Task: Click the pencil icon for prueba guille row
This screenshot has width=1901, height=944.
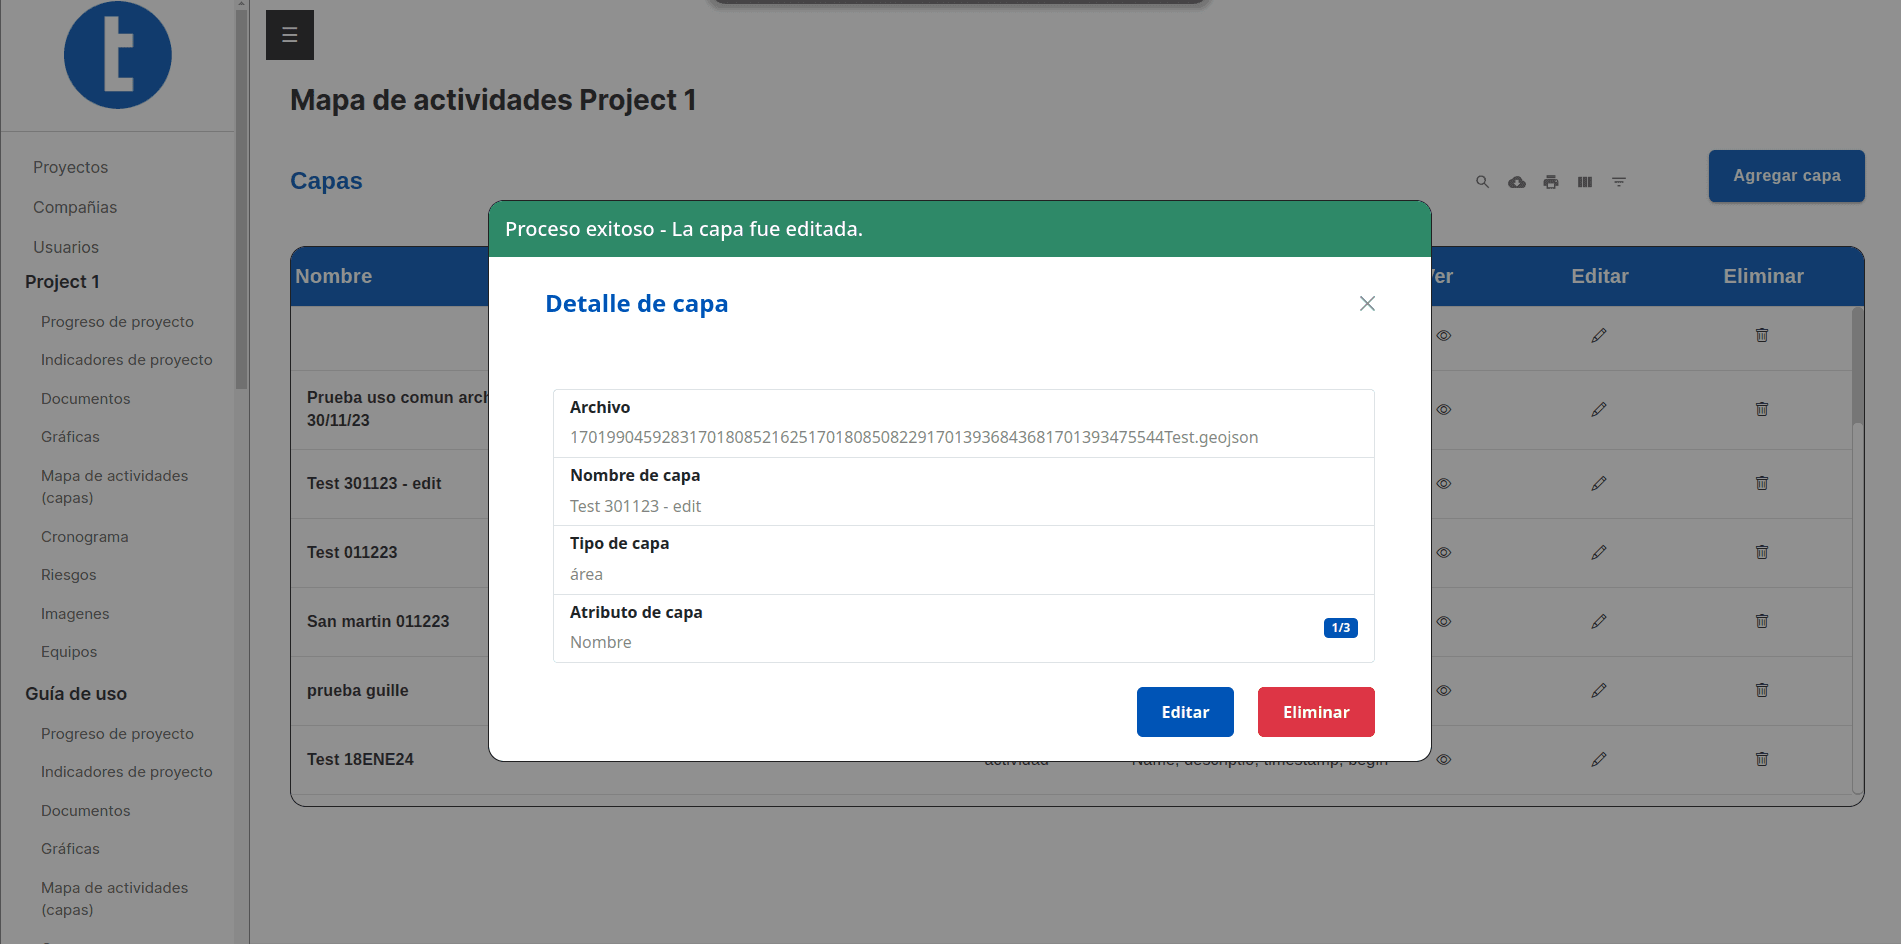Action: pos(1599,690)
